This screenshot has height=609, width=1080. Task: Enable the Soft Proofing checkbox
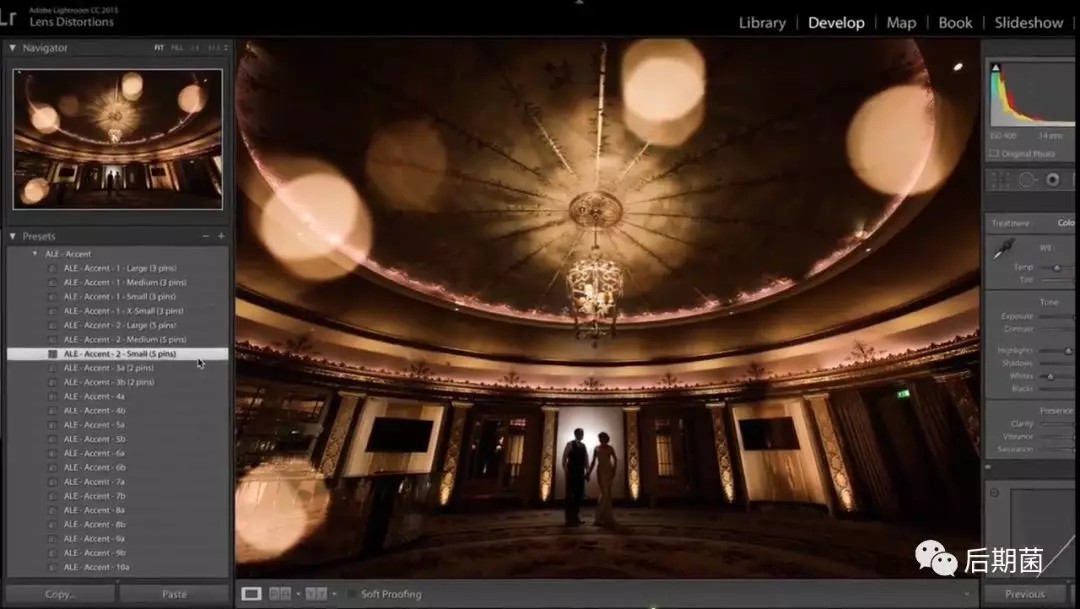click(352, 594)
